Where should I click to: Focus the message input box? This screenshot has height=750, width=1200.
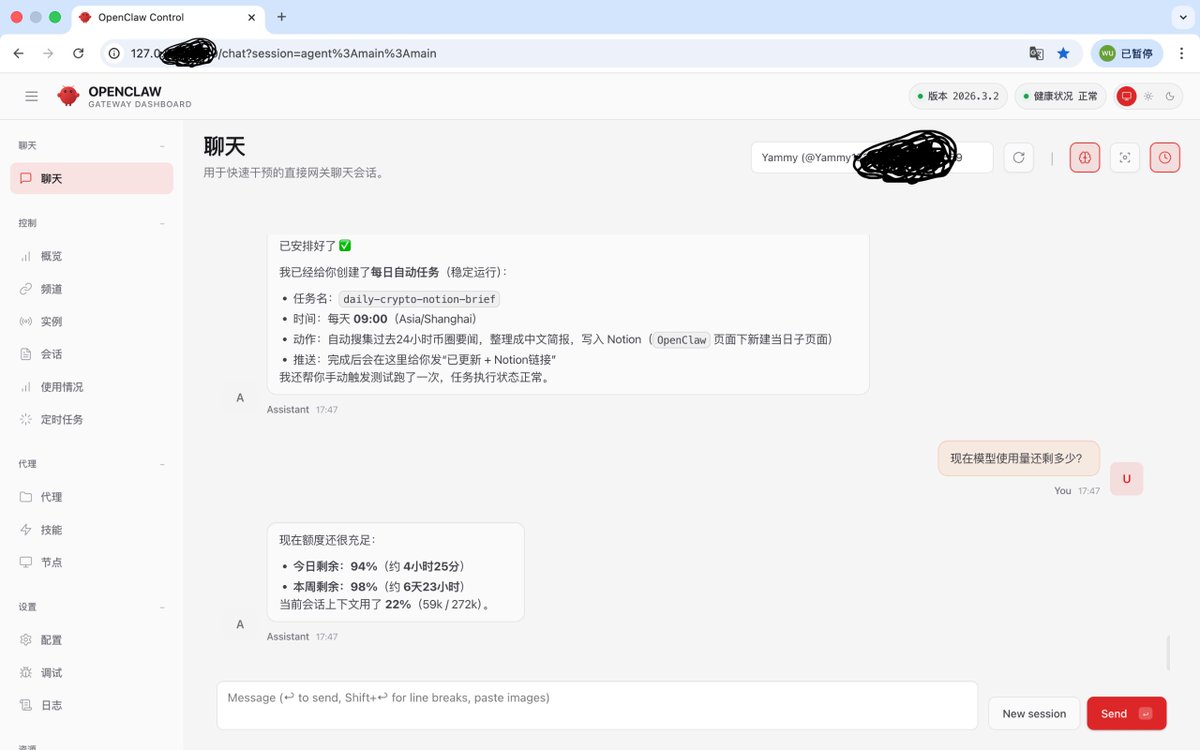coord(597,706)
